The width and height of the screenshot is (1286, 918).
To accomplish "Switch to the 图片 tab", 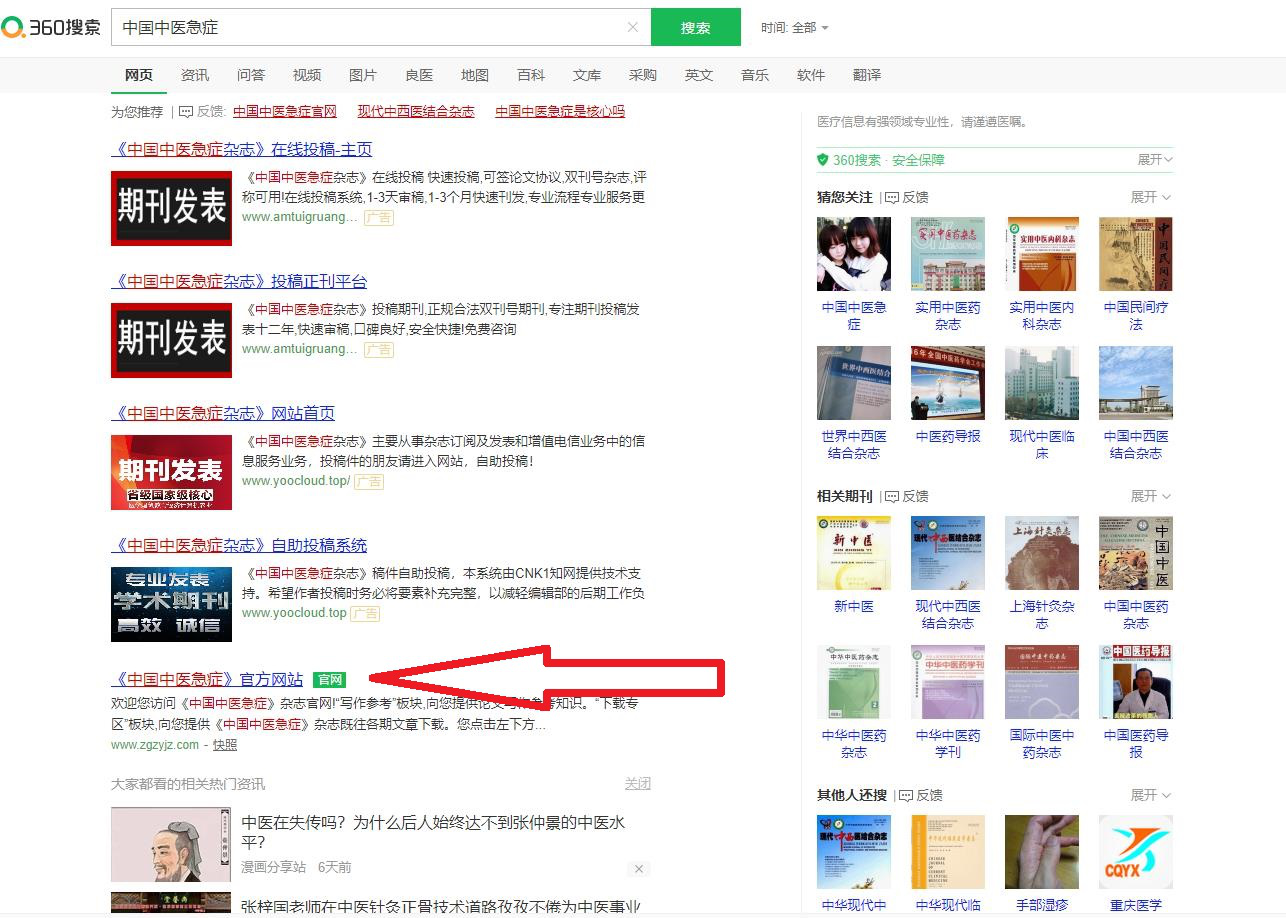I will point(363,75).
